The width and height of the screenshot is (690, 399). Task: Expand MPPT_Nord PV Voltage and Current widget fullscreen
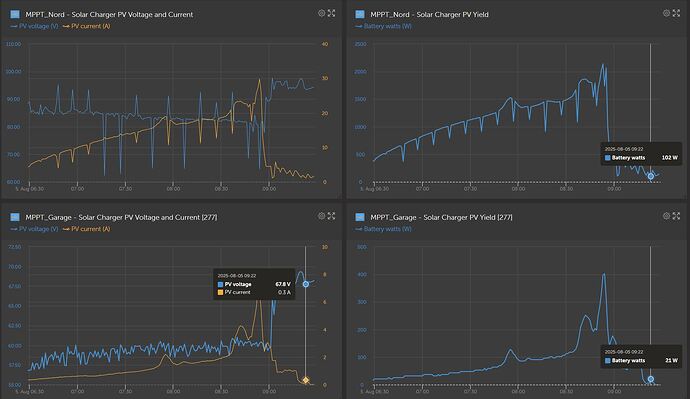[x=331, y=13]
